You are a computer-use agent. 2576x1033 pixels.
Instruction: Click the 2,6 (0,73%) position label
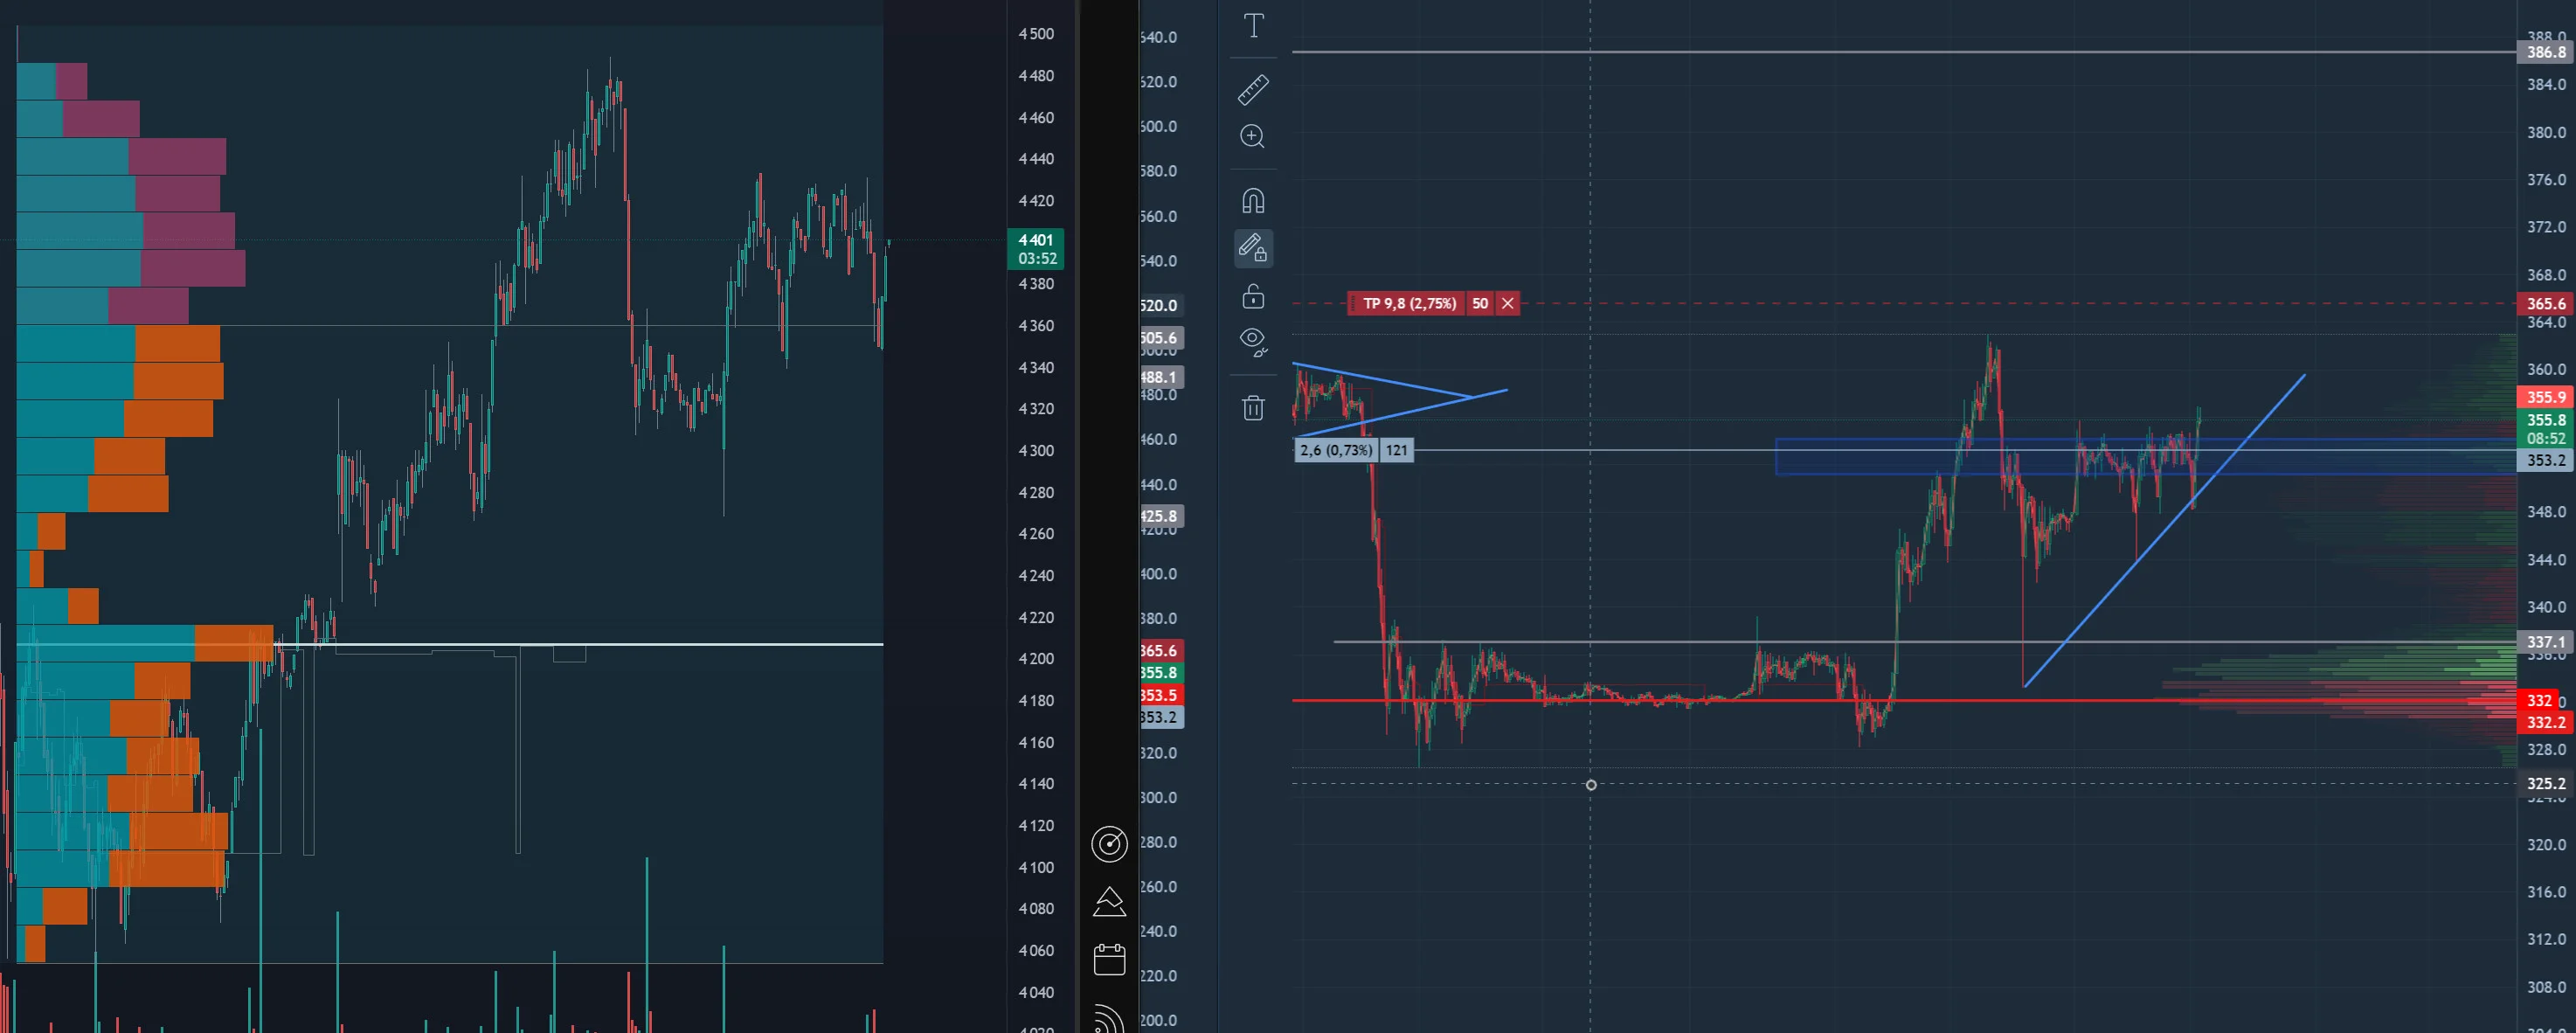click(x=1337, y=450)
